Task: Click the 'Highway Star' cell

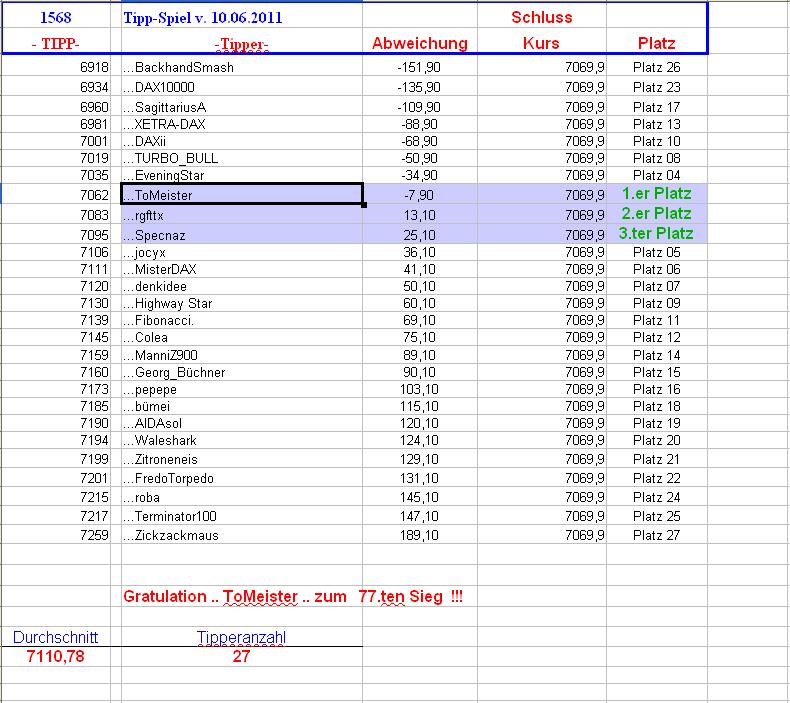Action: point(242,303)
